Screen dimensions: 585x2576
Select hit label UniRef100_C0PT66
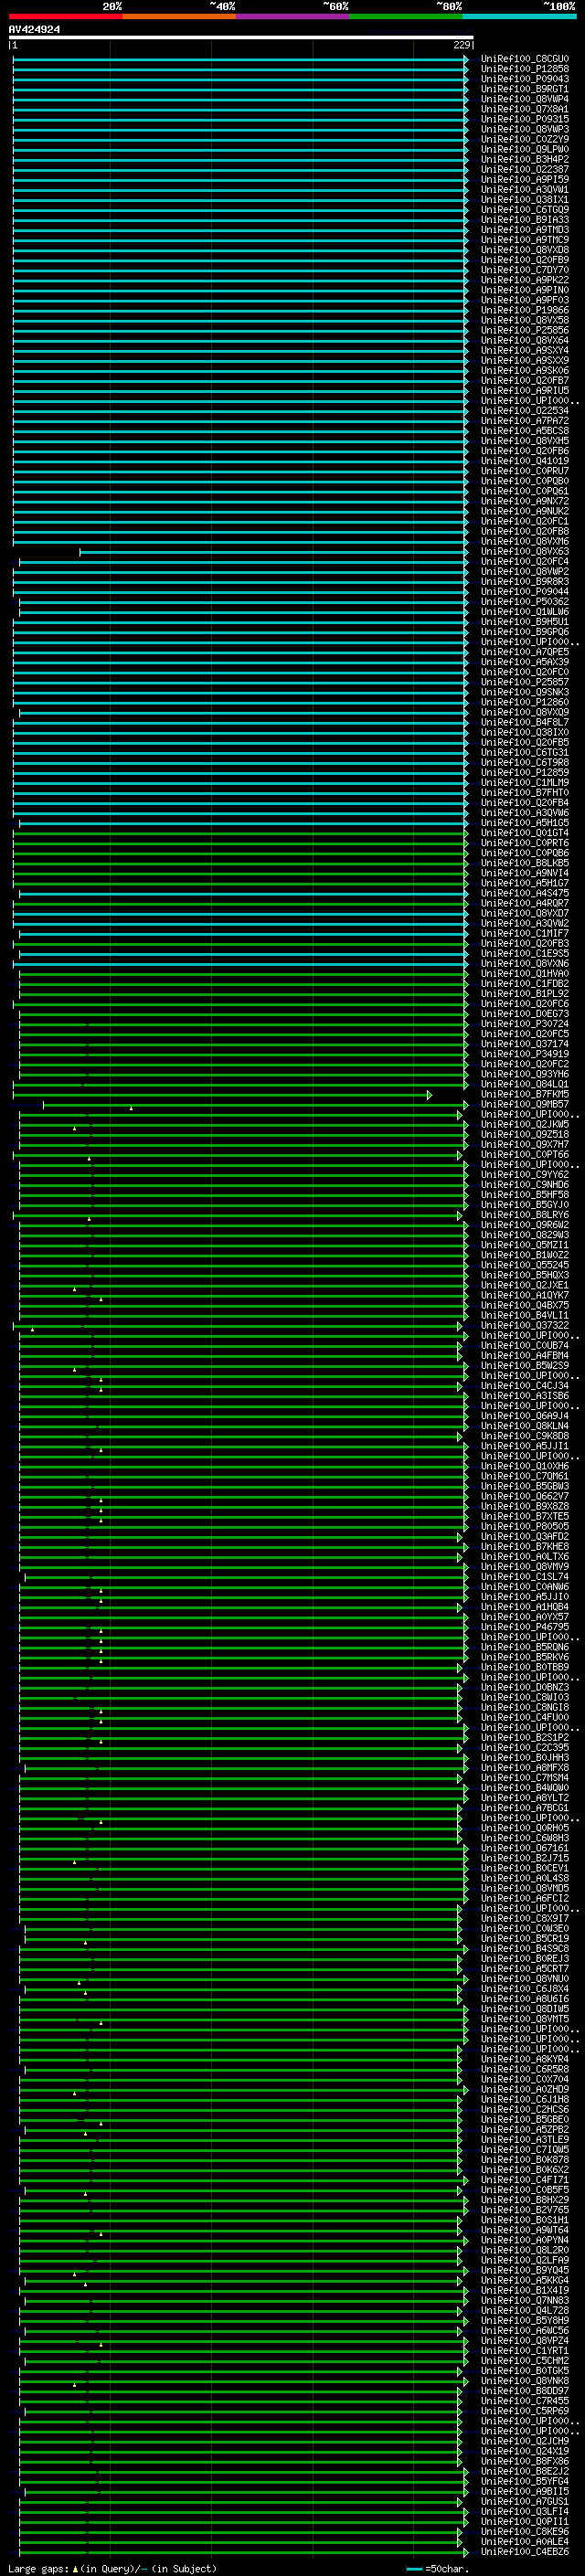pyautogui.click(x=524, y=1154)
